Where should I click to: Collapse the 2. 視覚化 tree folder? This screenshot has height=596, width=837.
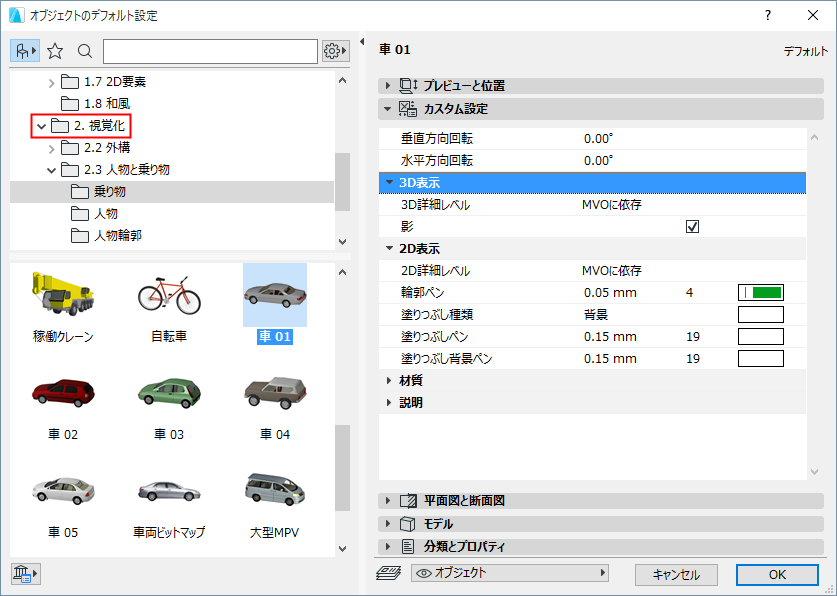point(40,127)
